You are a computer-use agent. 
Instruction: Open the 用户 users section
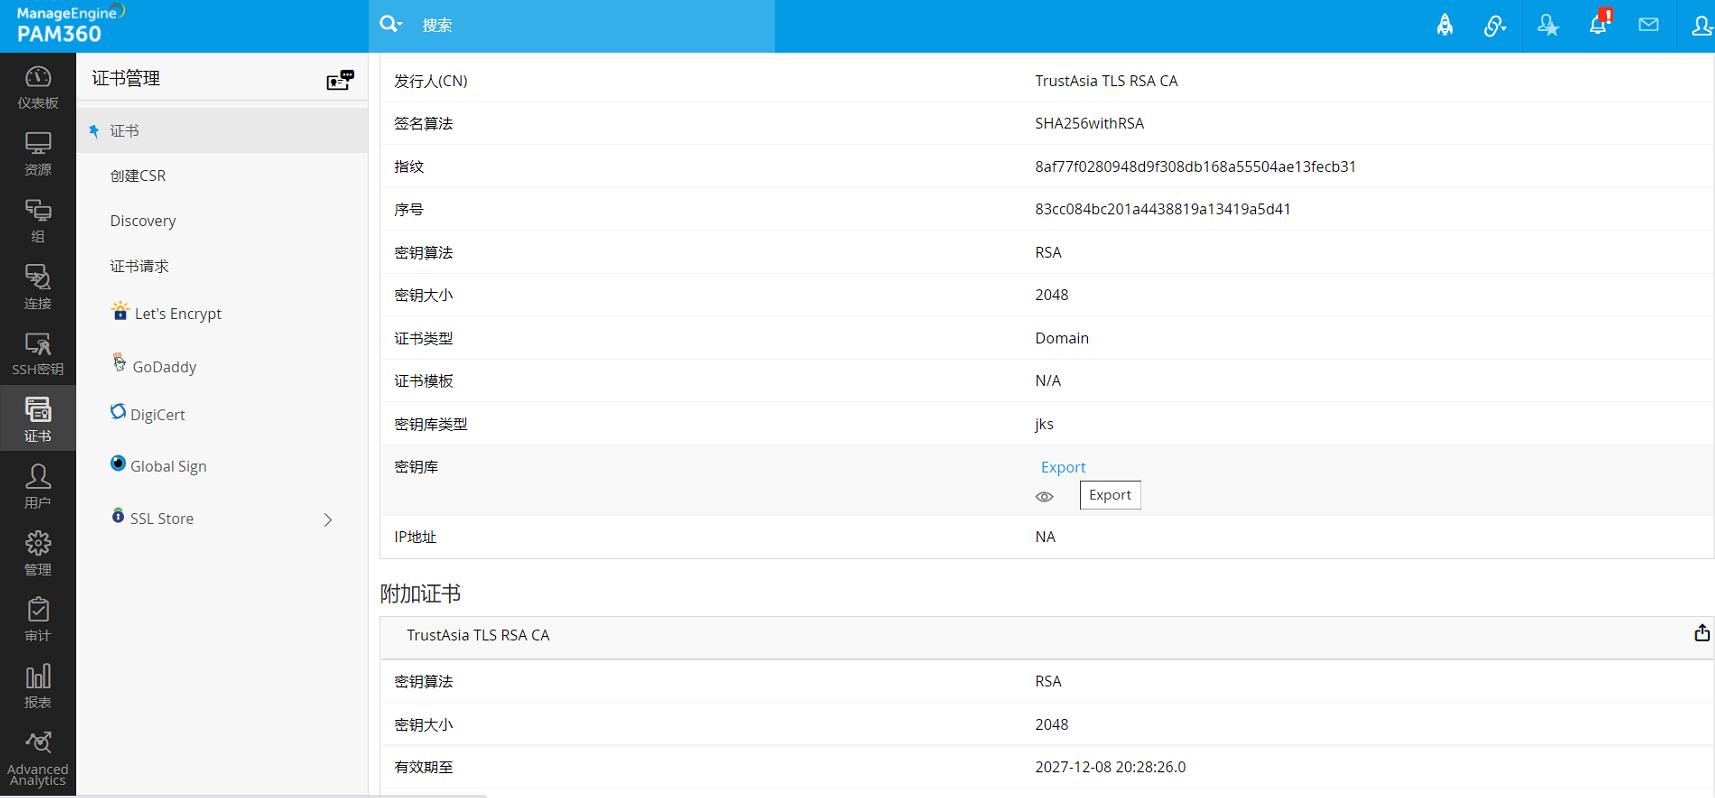38,486
